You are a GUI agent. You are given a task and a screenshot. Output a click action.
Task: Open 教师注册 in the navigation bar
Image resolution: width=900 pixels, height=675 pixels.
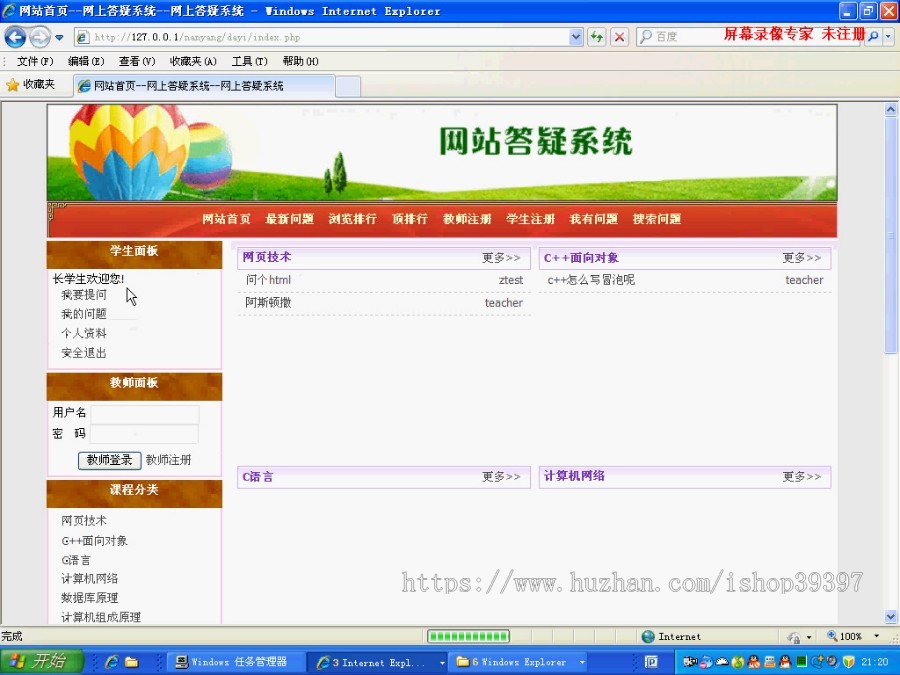tap(467, 219)
